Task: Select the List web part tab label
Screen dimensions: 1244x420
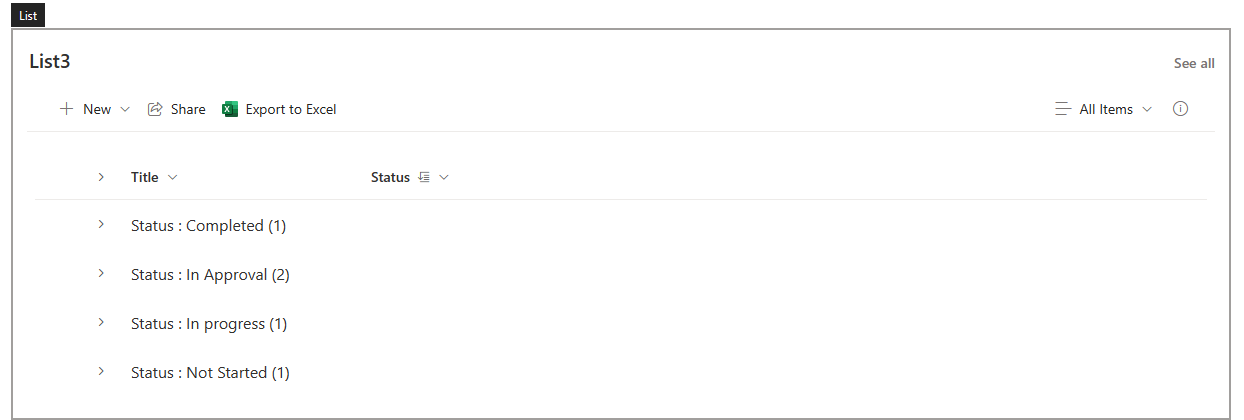Action: pos(28,16)
